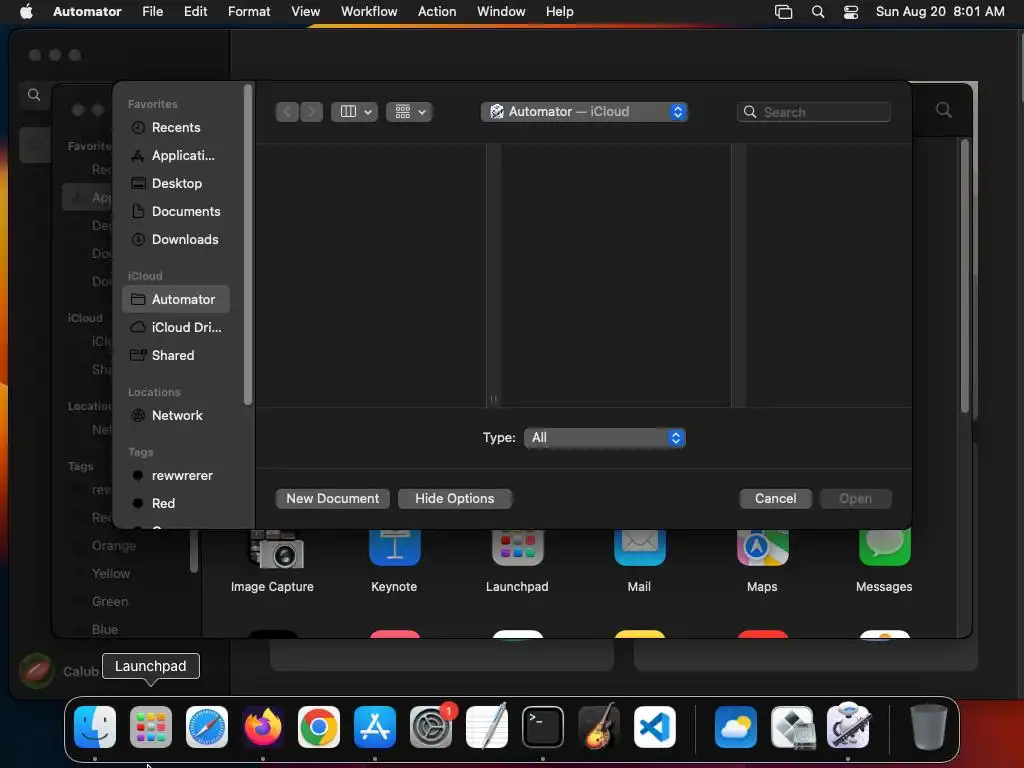Open the column view options dropdown
1024x768 pixels.
(355, 112)
